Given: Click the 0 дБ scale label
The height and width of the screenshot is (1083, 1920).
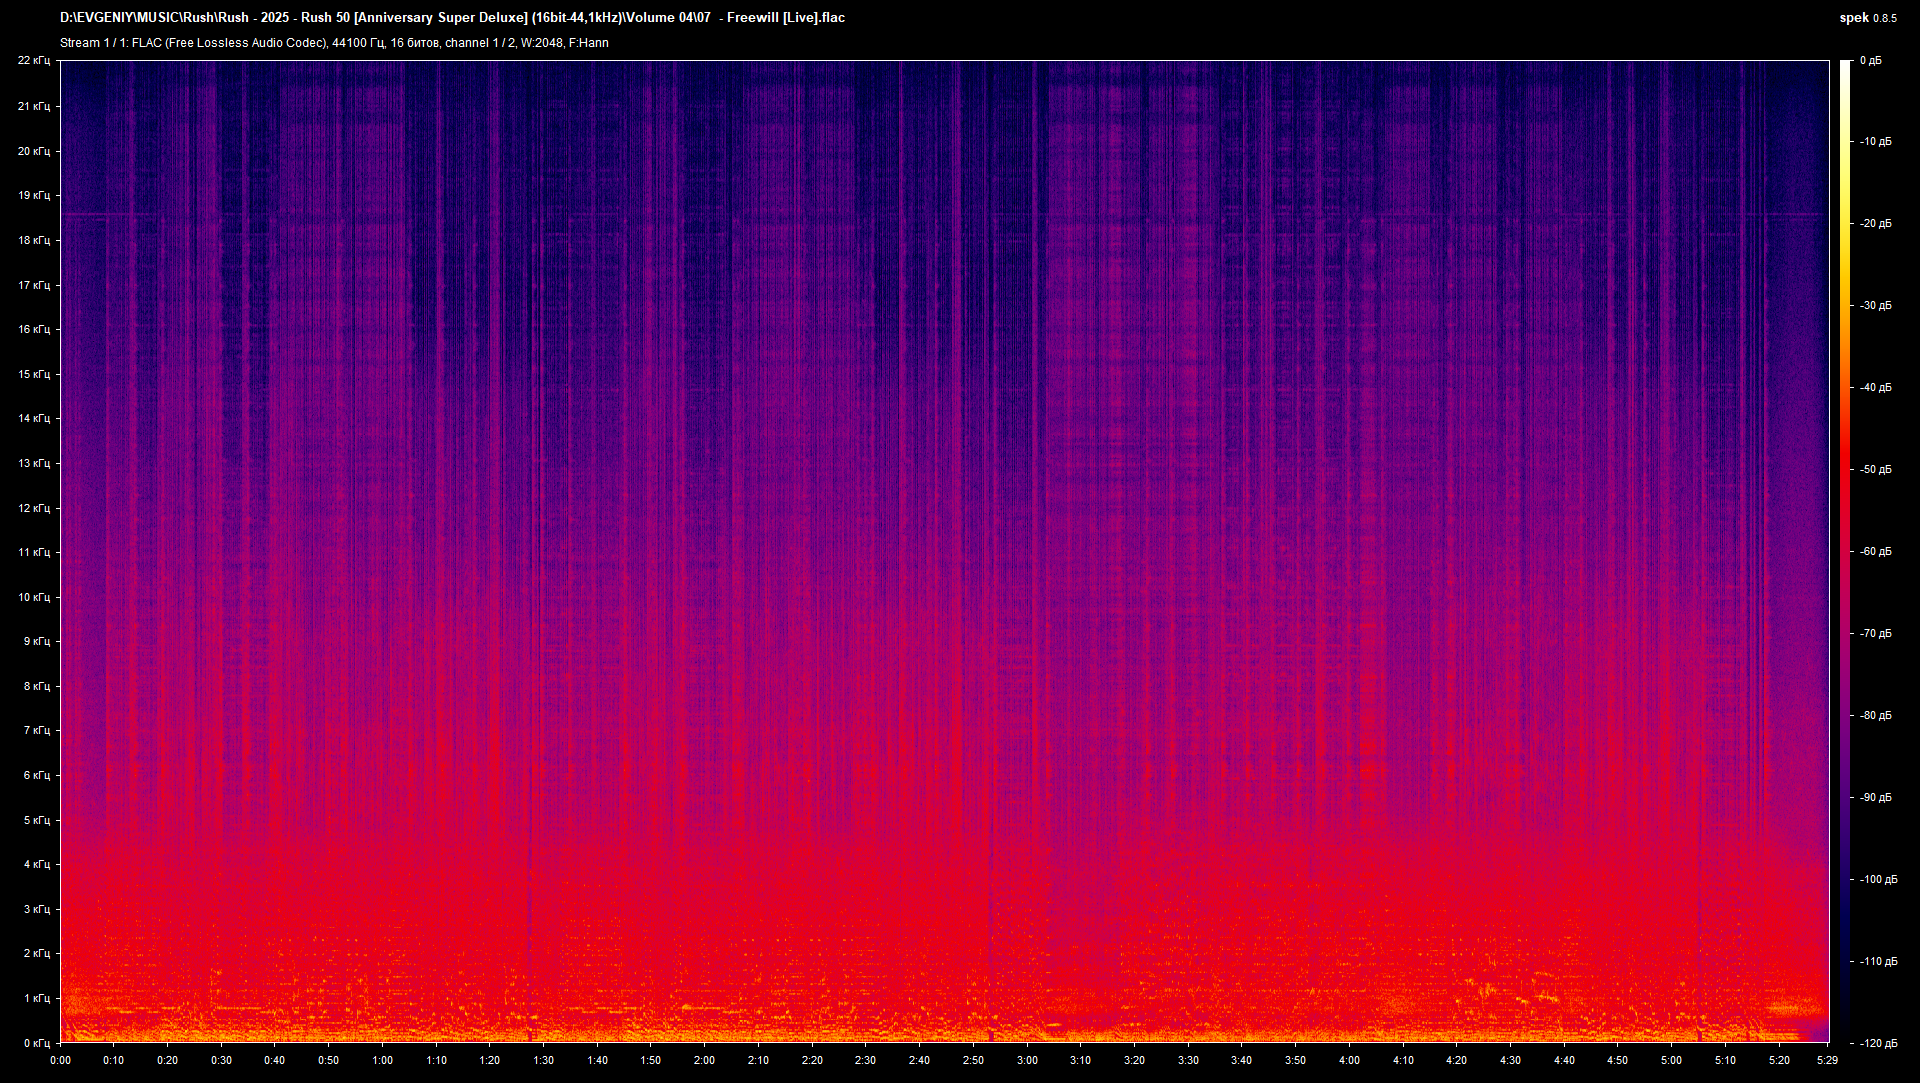Looking at the screenshot, I should (x=1870, y=61).
